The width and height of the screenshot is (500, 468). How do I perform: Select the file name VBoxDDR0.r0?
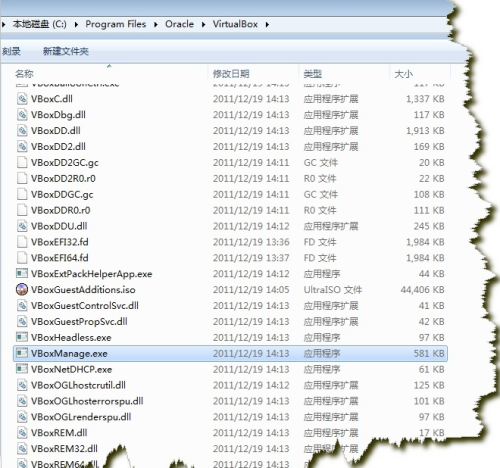point(61,210)
